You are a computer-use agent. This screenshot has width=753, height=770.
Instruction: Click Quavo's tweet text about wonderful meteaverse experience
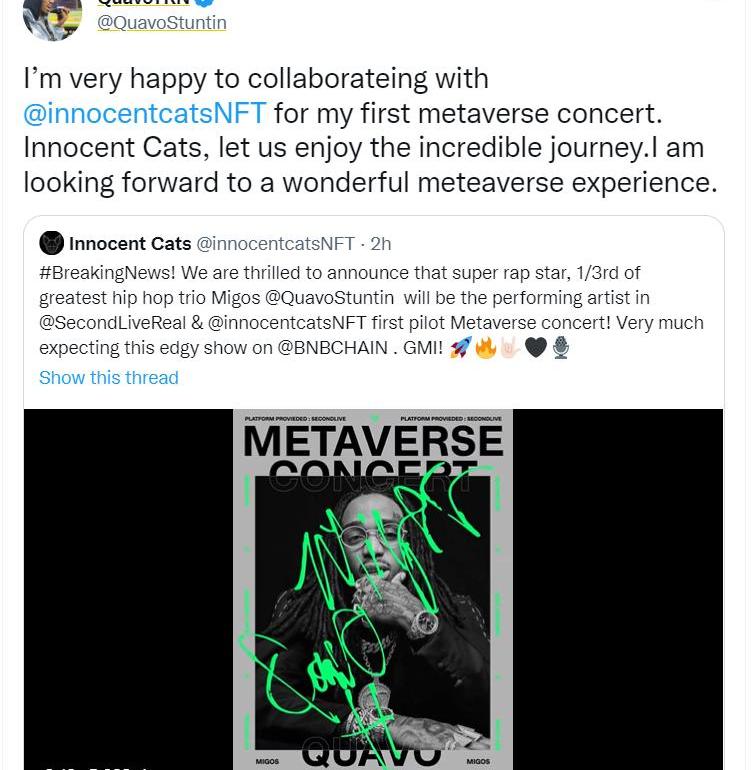click(x=370, y=182)
